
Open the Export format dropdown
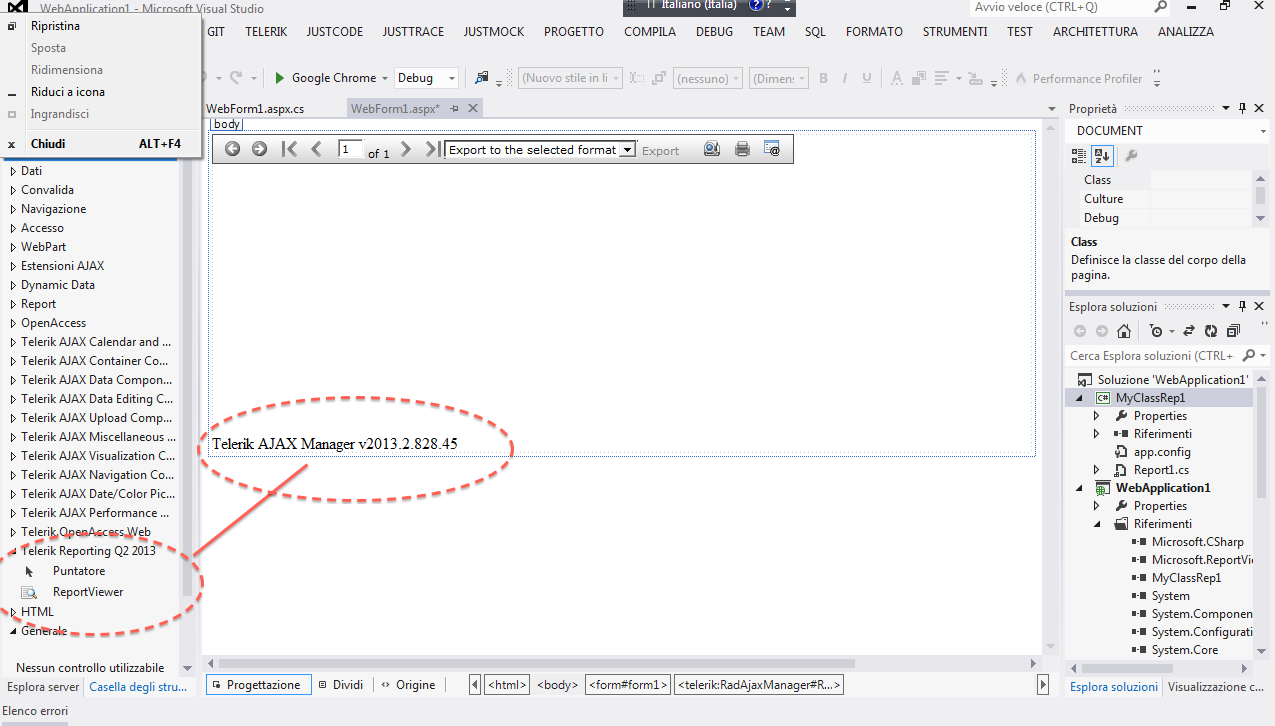[627, 150]
